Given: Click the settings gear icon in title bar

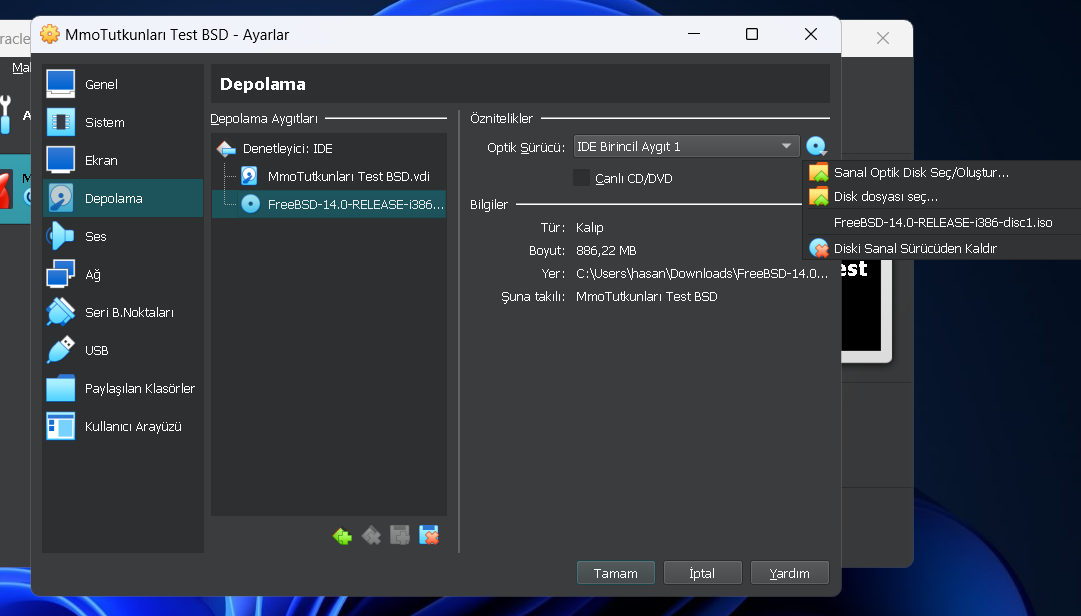Looking at the screenshot, I should click(x=50, y=34).
